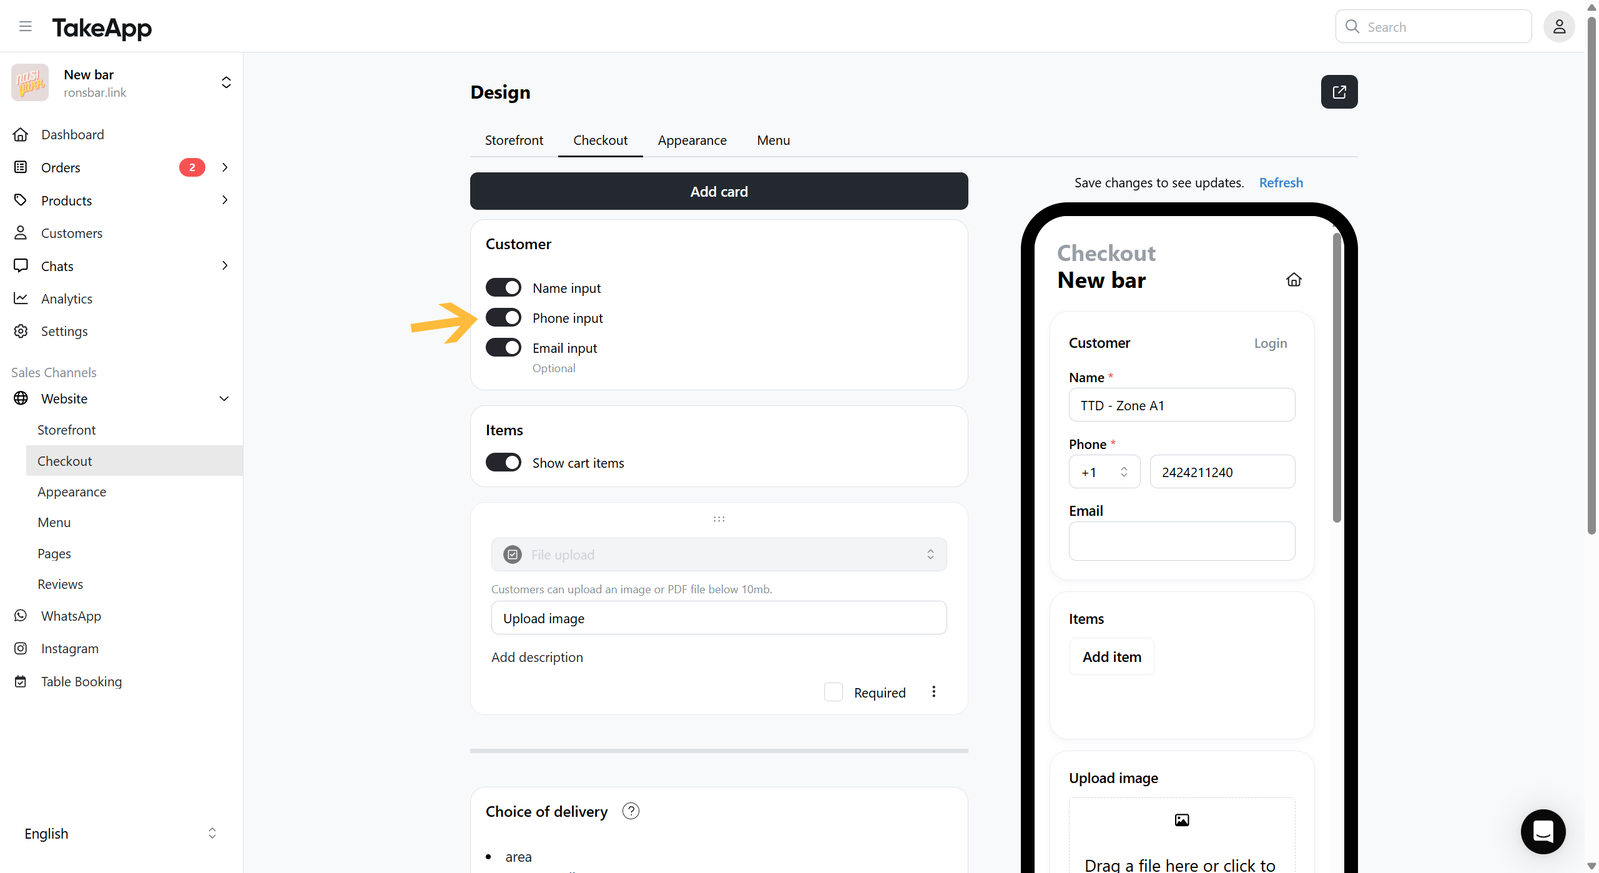The image size is (1599, 873).
Task: Open the +1 country code dropdown
Action: click(1104, 472)
